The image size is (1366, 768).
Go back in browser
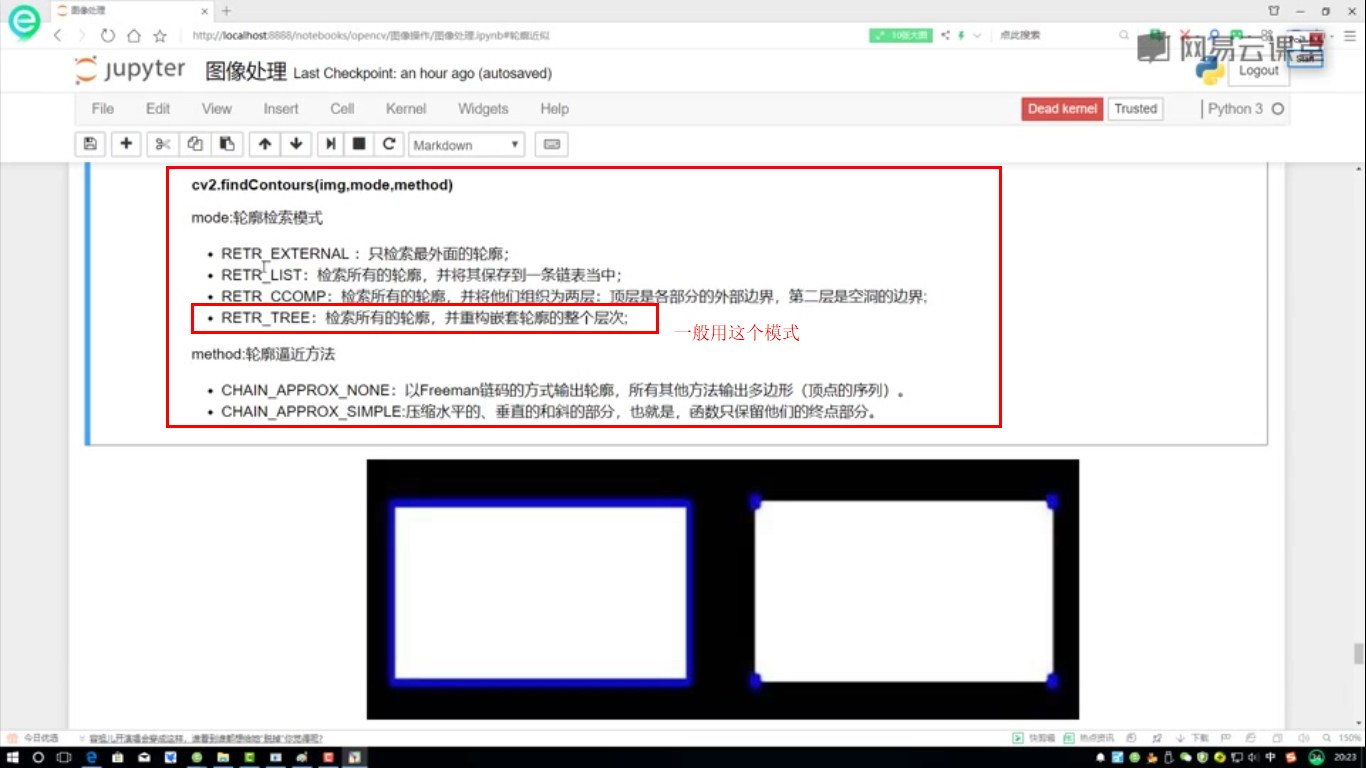tap(57, 35)
